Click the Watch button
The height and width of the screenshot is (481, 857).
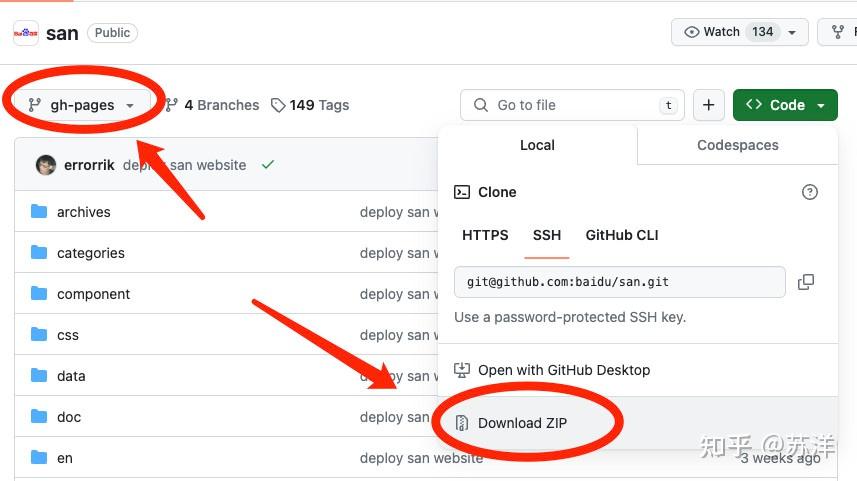point(739,32)
